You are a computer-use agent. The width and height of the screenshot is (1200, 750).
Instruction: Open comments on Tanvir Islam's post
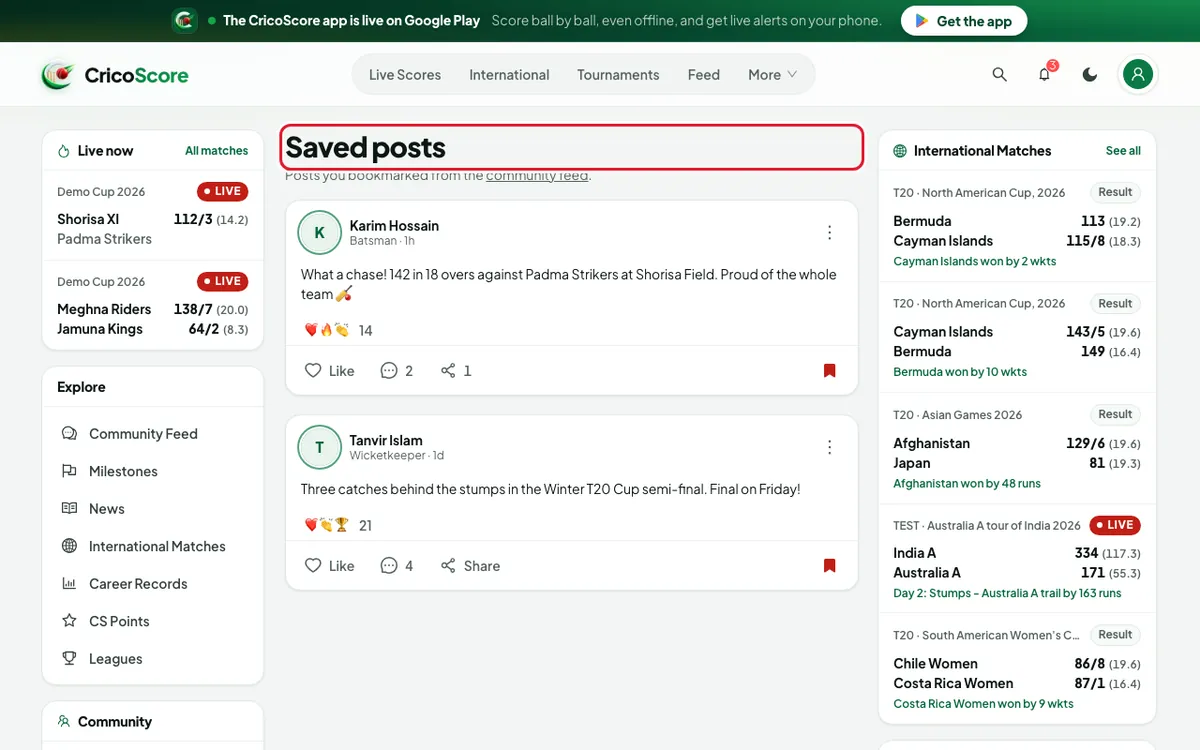point(397,565)
